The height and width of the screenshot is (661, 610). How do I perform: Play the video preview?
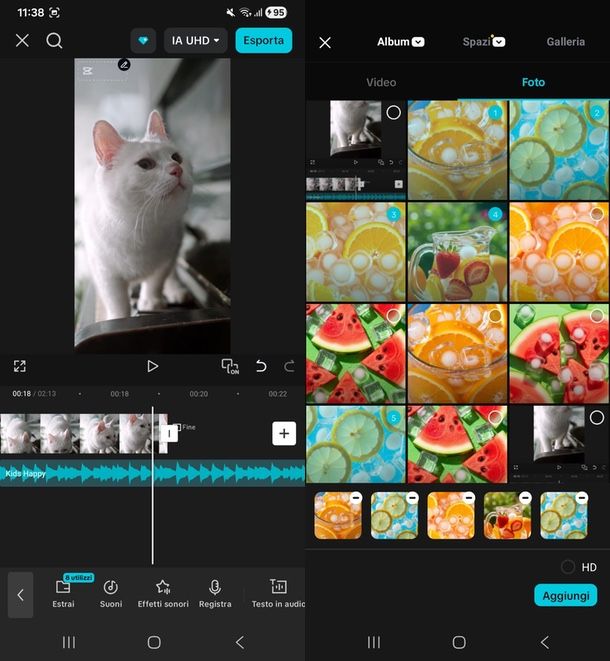tap(152, 366)
